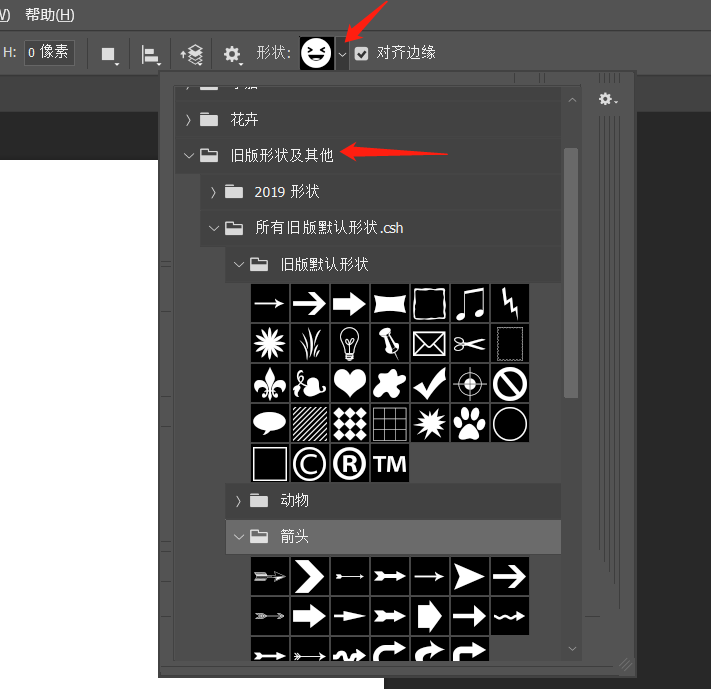
Task: Select the splat blob shape
Action: pos(390,383)
